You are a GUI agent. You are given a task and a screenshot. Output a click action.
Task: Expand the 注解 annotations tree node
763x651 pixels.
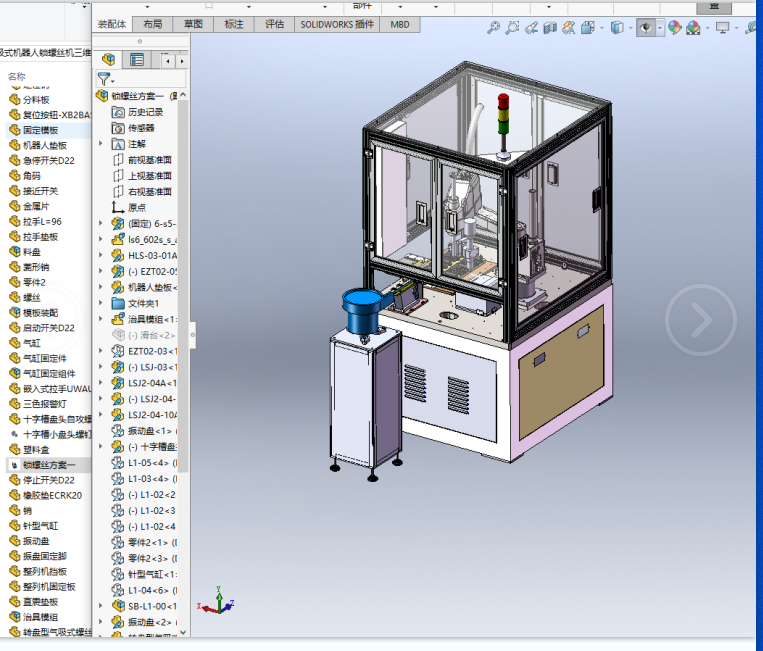[x=101, y=144]
